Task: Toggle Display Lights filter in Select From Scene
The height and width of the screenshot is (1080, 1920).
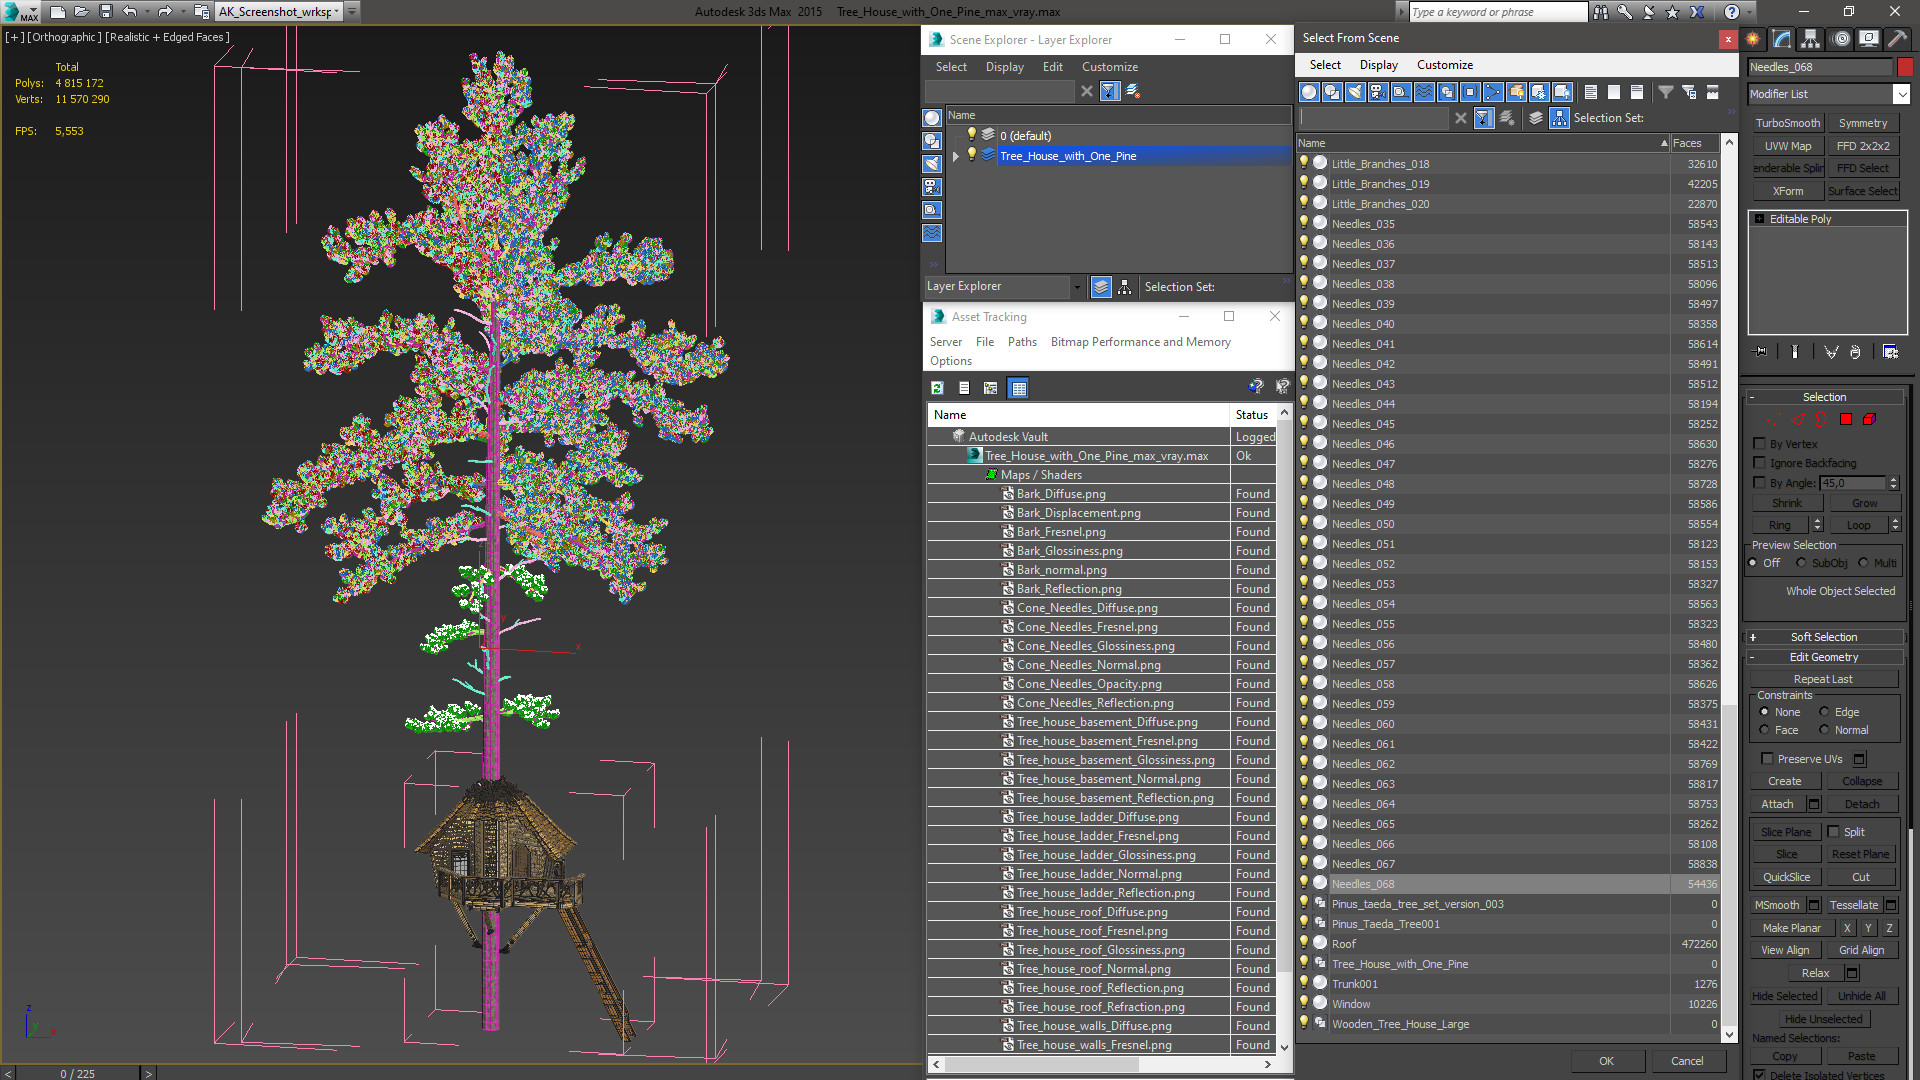Action: [1355, 92]
